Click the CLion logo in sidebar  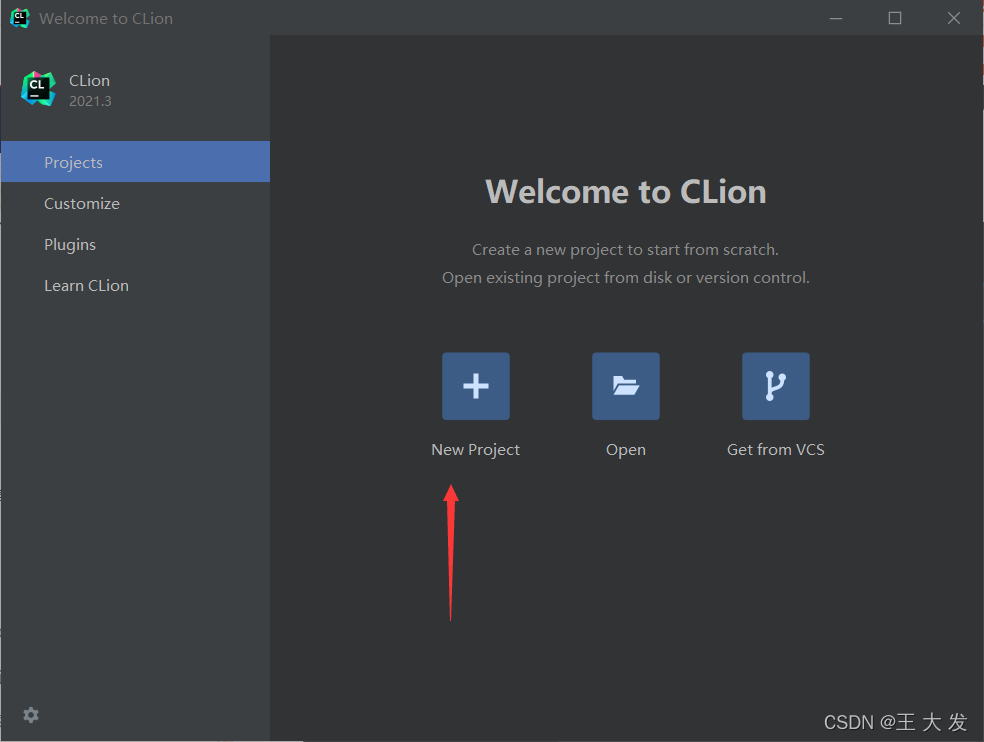tap(38, 89)
